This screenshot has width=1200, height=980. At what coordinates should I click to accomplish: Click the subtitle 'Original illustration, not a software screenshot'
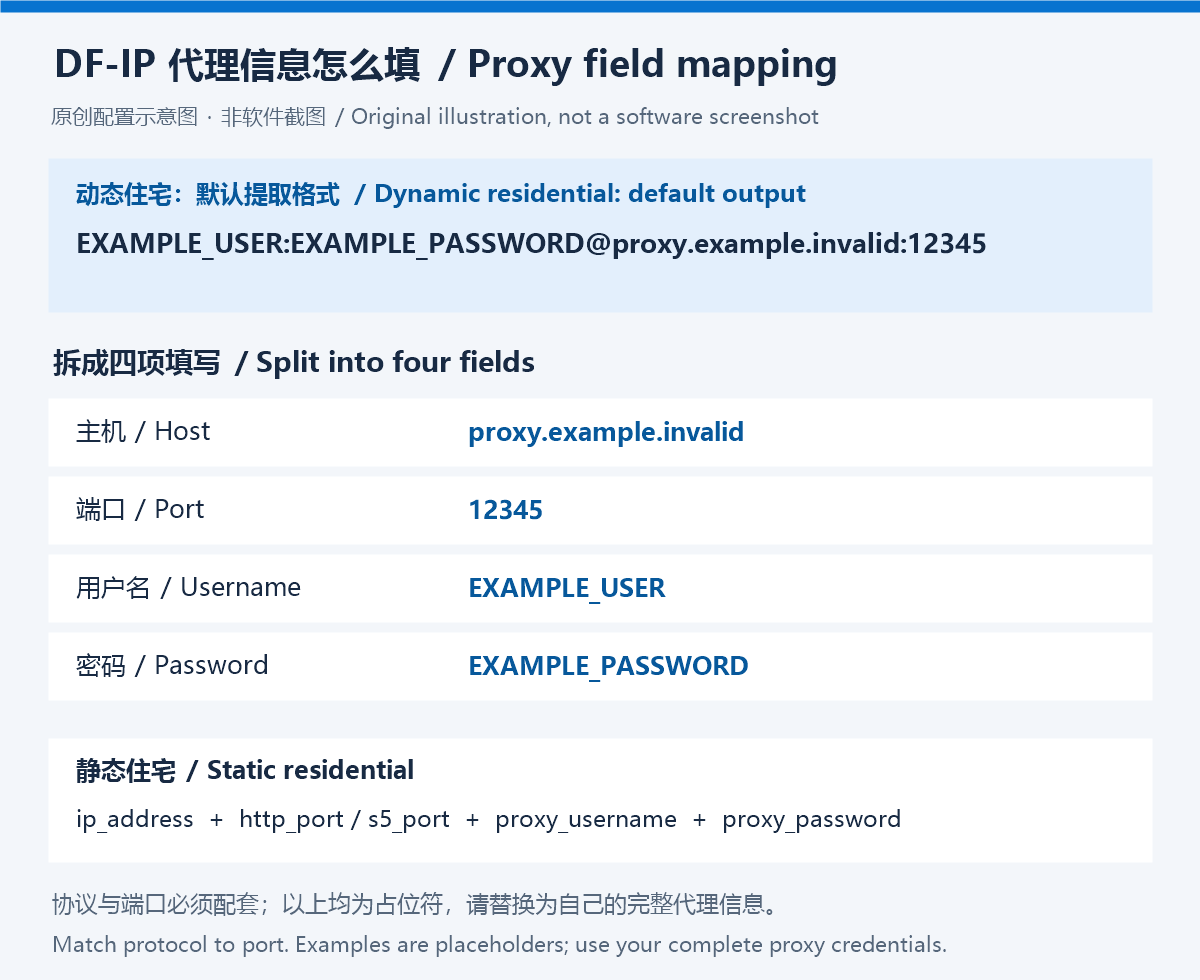585,116
